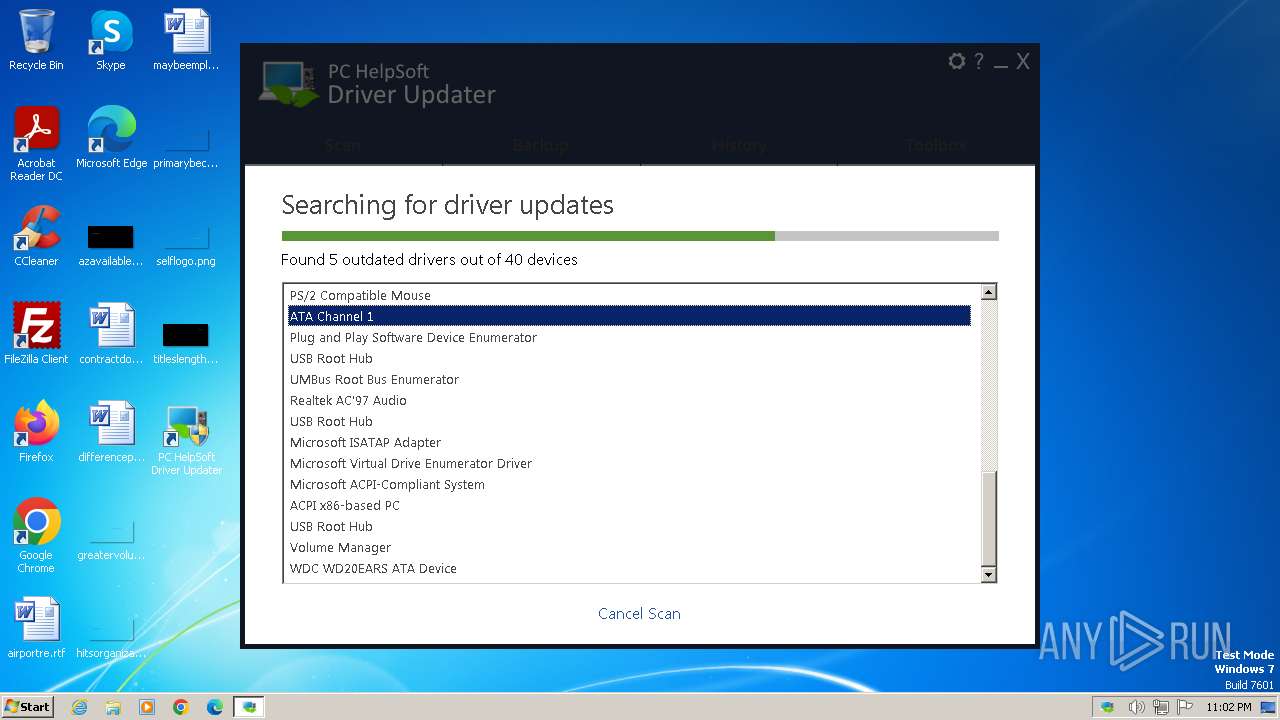The image size is (1280, 720).
Task: Open Edge from the taskbar
Action: pos(215,707)
